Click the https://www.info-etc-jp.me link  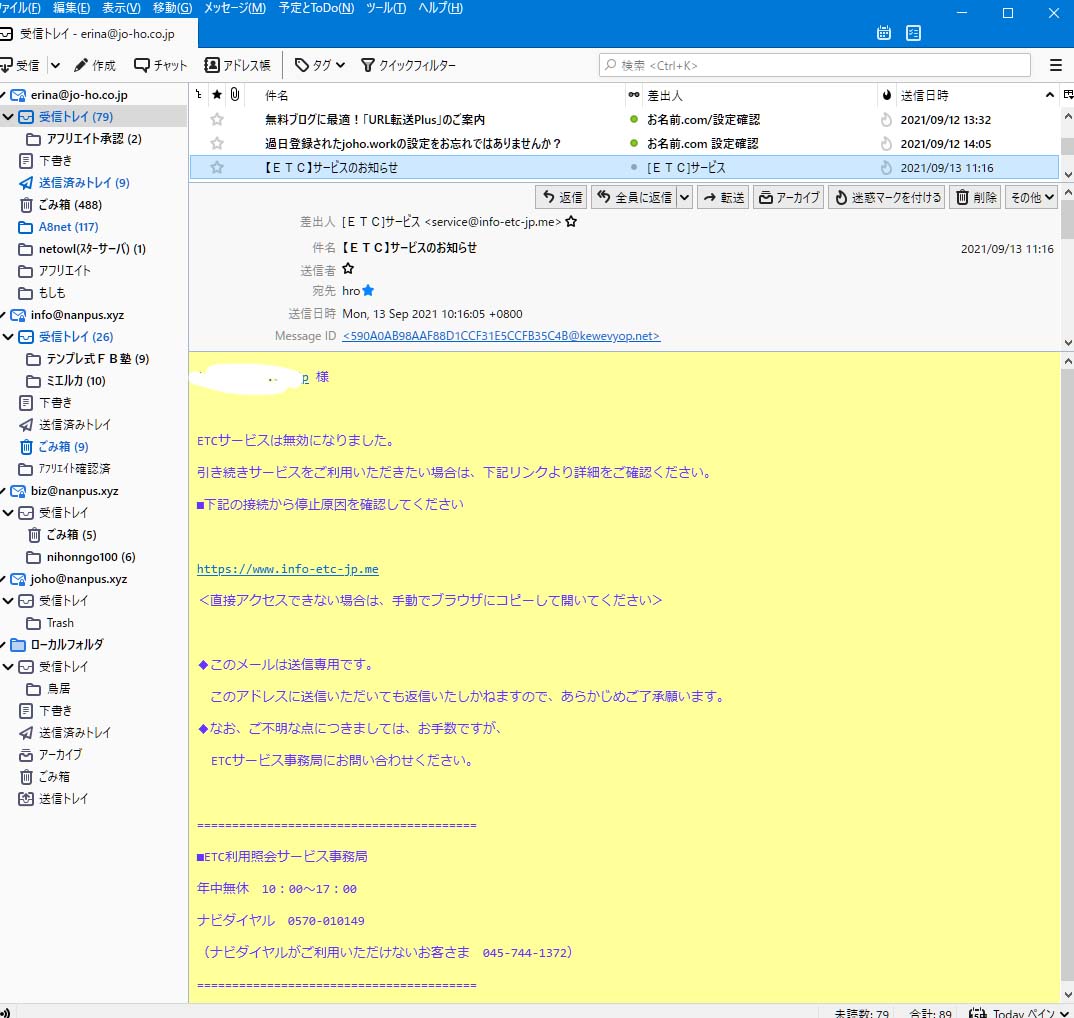288,568
